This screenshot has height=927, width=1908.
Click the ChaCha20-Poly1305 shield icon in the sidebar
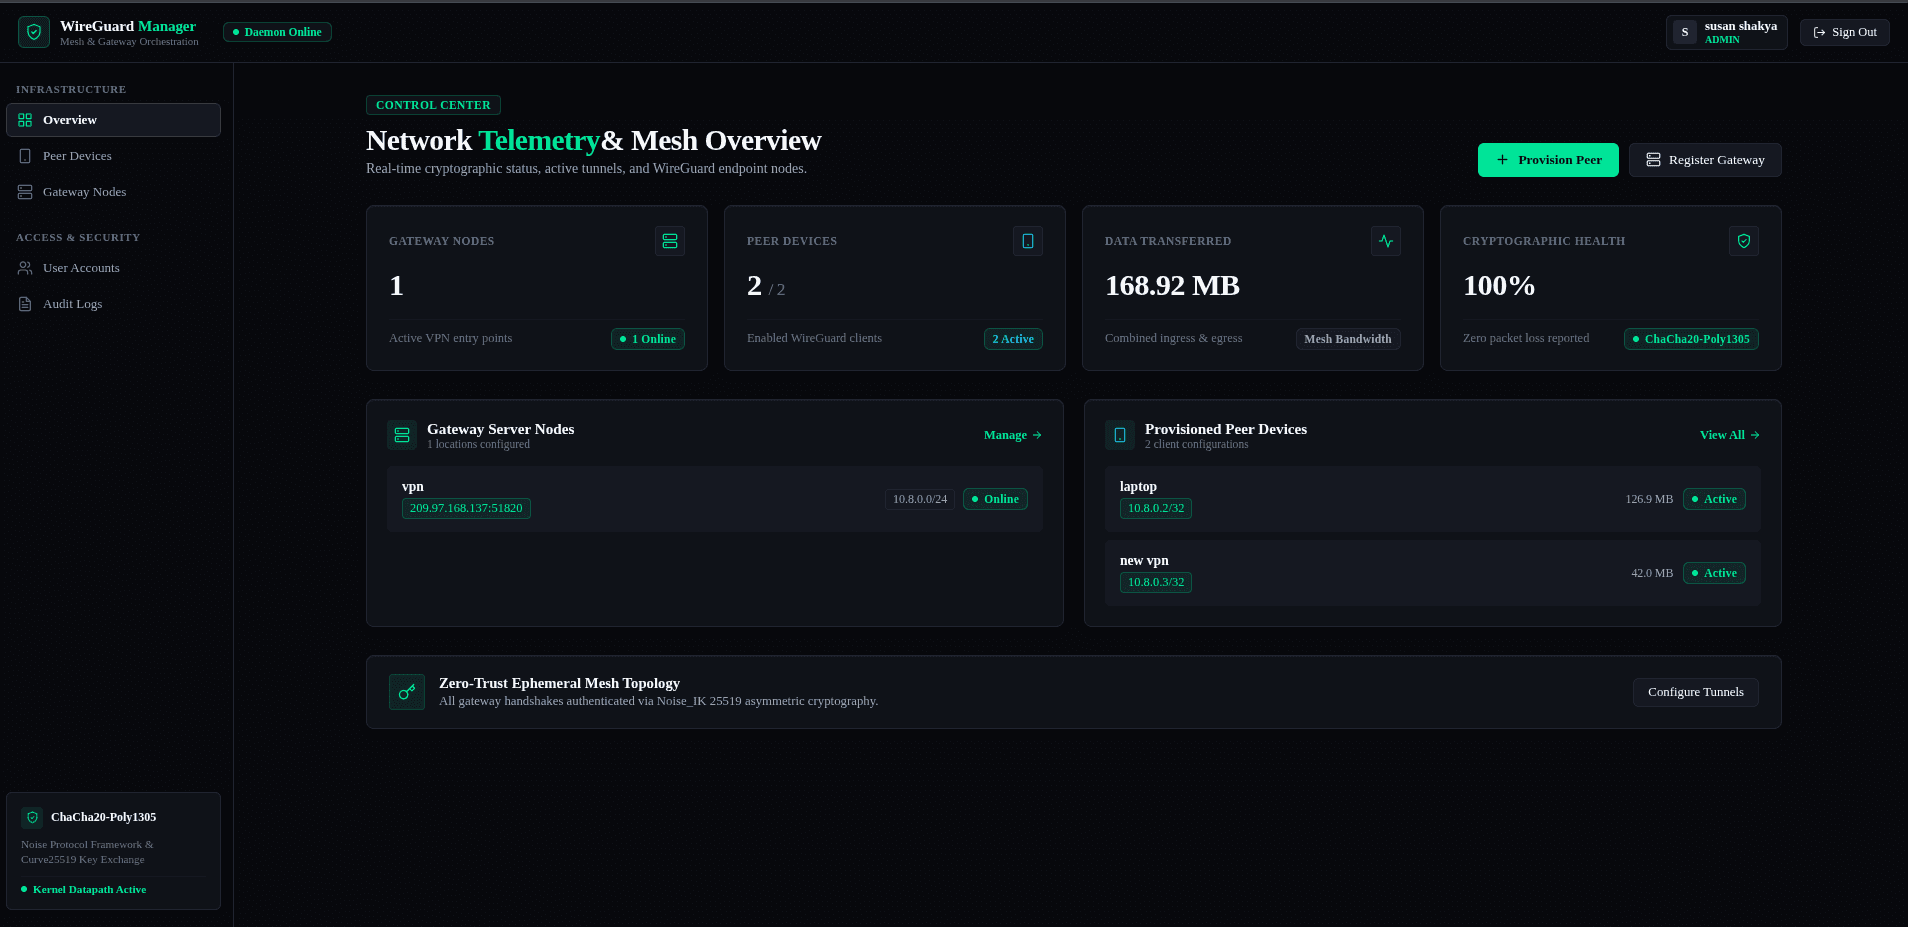pos(32,817)
